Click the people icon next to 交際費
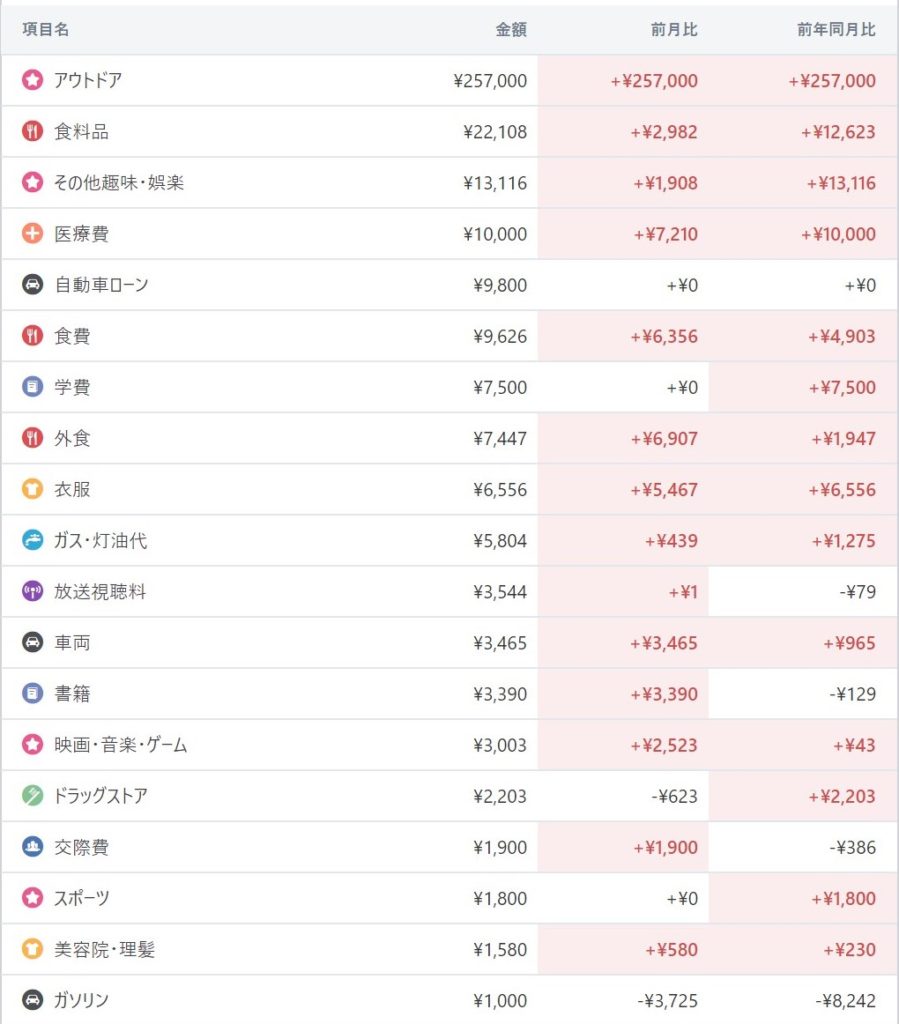This screenshot has height=1024, width=899. (33, 847)
